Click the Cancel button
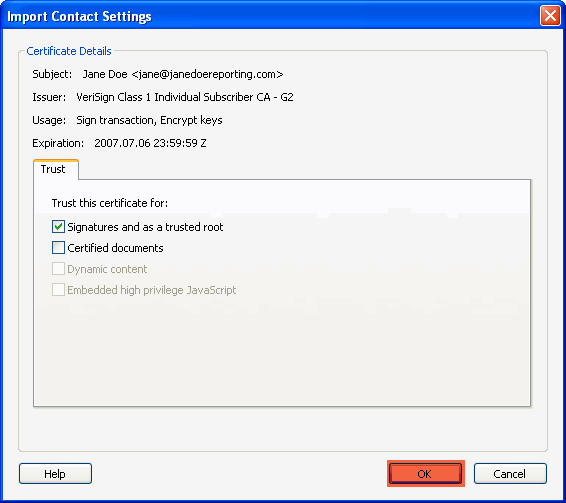 510,473
